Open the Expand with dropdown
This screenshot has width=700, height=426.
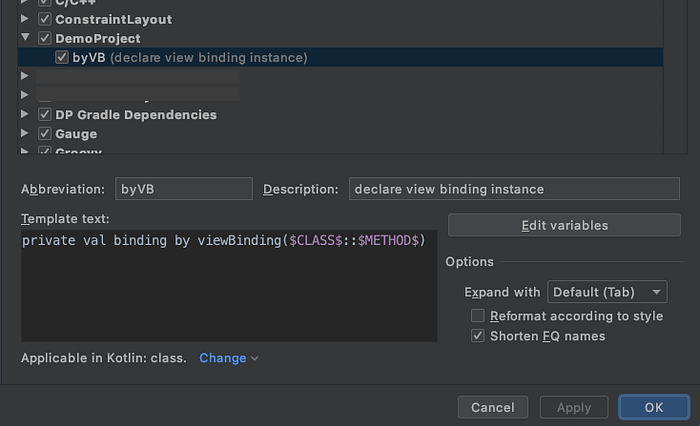pyautogui.click(x=607, y=292)
